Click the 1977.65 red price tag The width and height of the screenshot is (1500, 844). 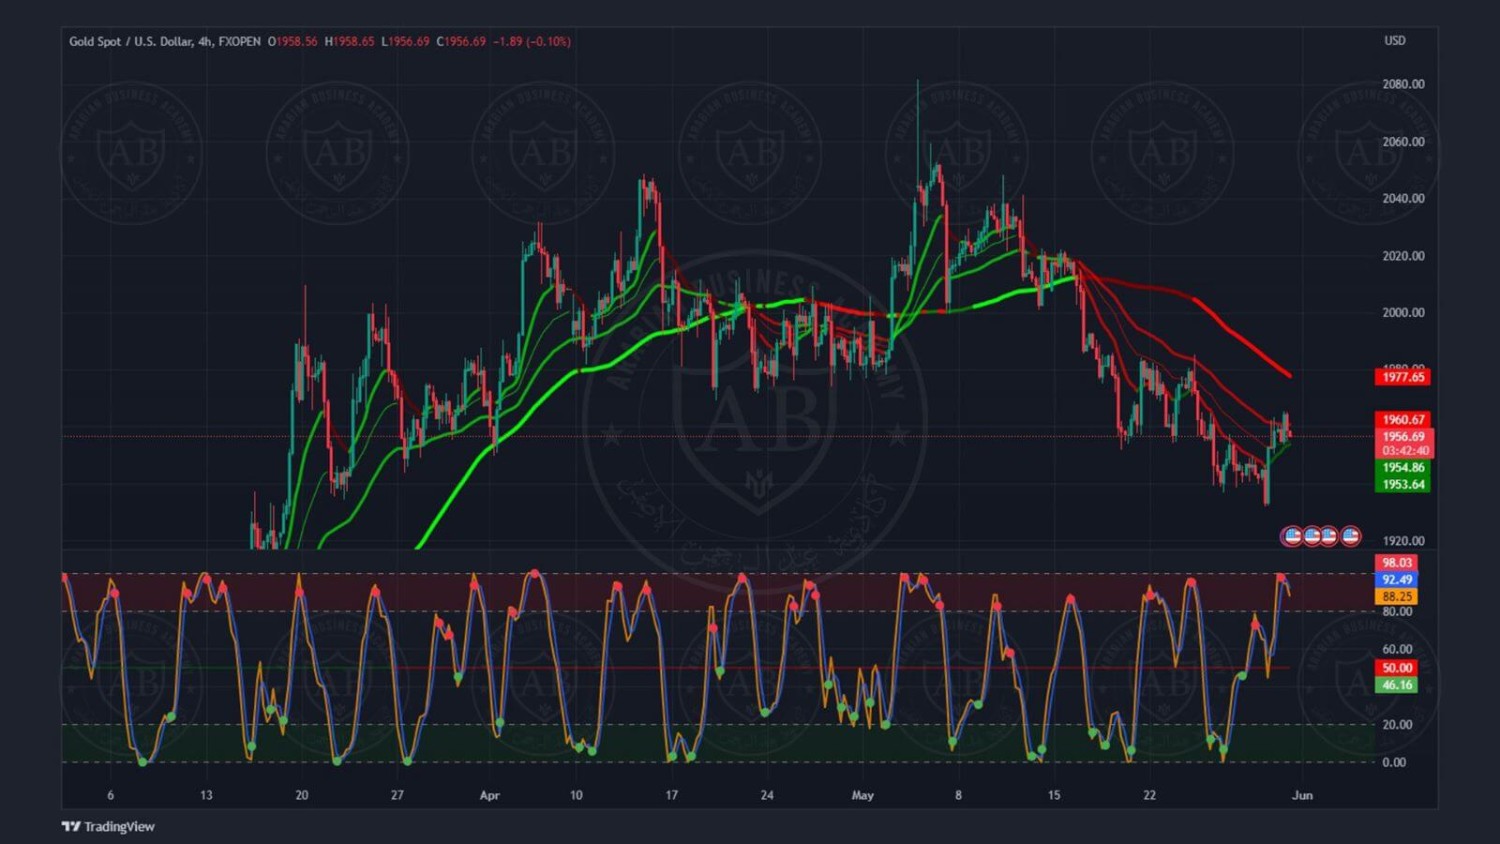click(x=1403, y=377)
